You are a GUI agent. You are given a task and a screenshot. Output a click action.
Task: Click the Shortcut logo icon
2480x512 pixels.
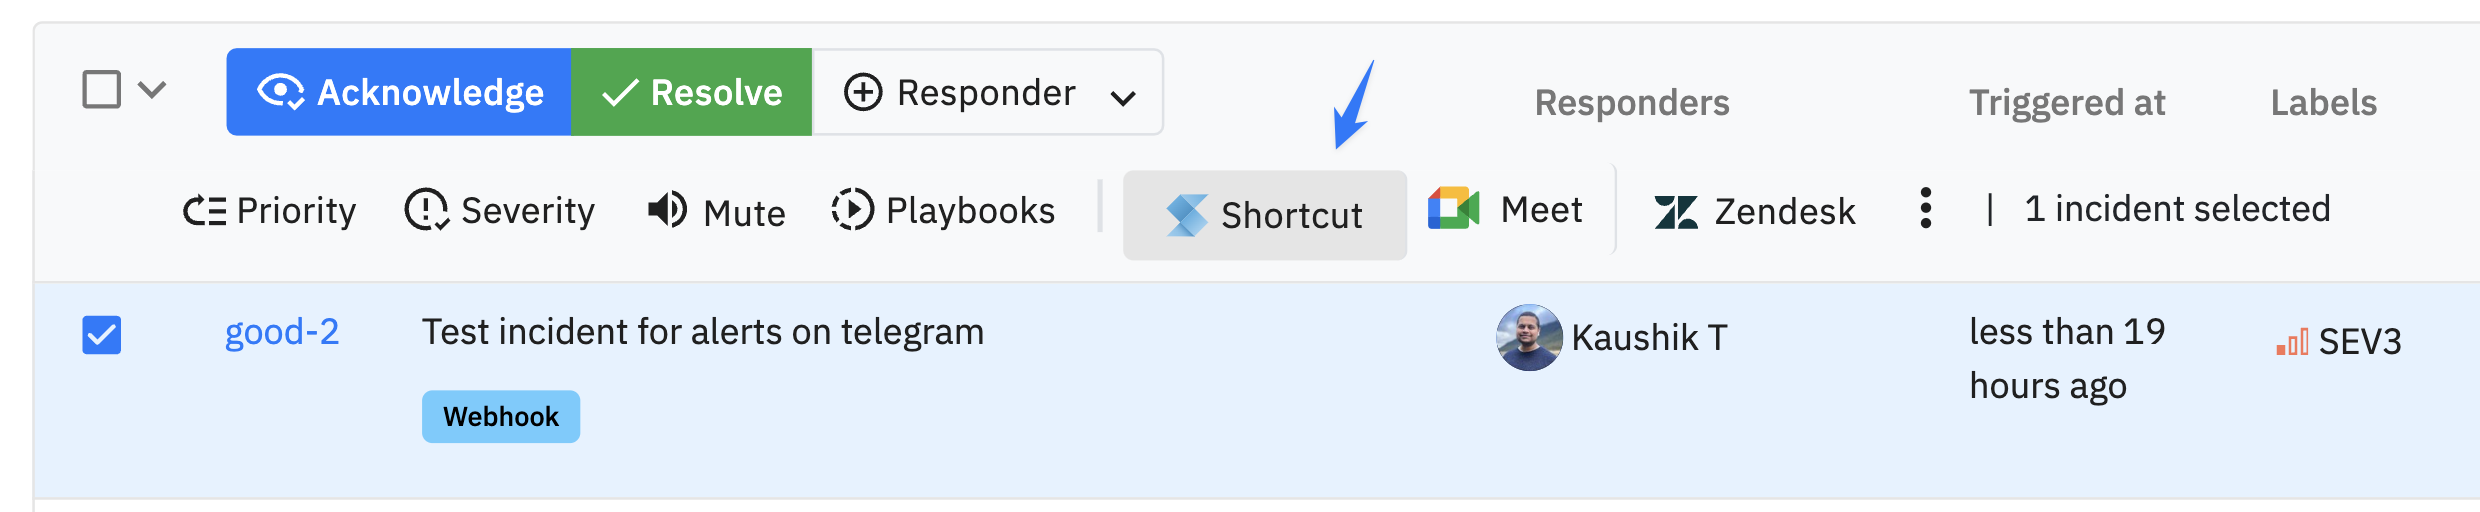pos(1187,215)
